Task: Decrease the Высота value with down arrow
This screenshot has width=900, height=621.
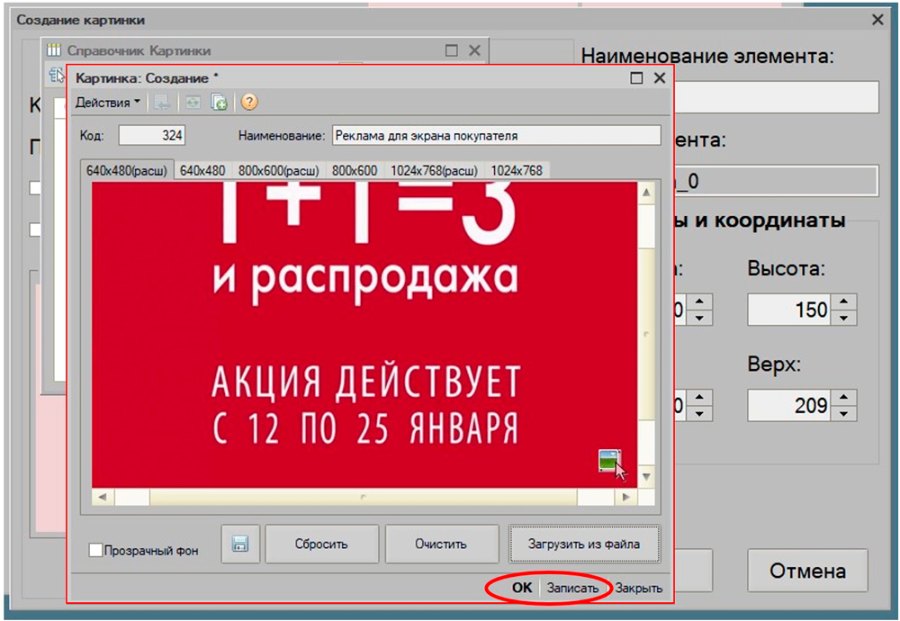Action: [843, 317]
